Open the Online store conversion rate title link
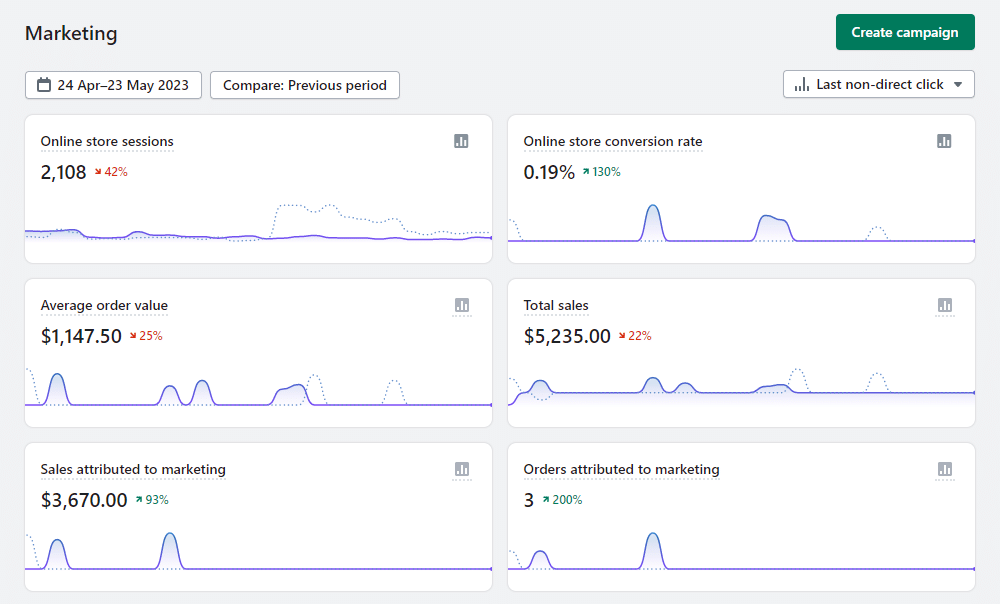This screenshot has height=604, width=1000. 612,141
